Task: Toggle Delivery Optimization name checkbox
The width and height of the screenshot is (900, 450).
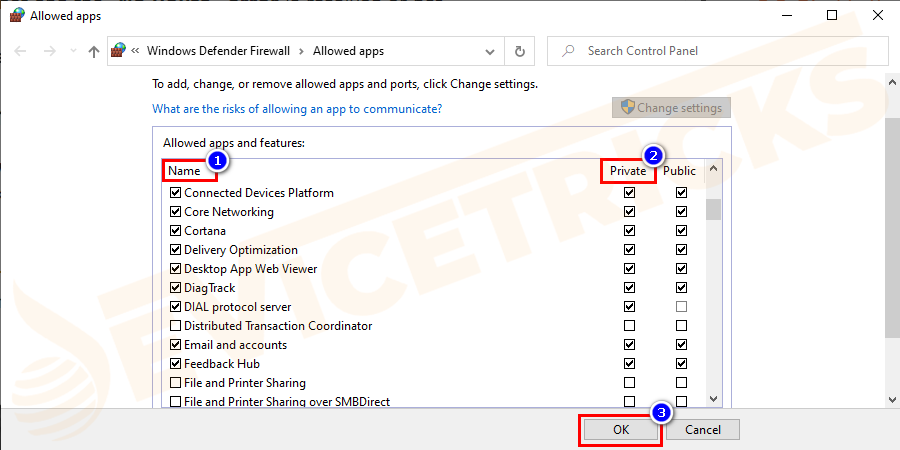Action: (176, 250)
